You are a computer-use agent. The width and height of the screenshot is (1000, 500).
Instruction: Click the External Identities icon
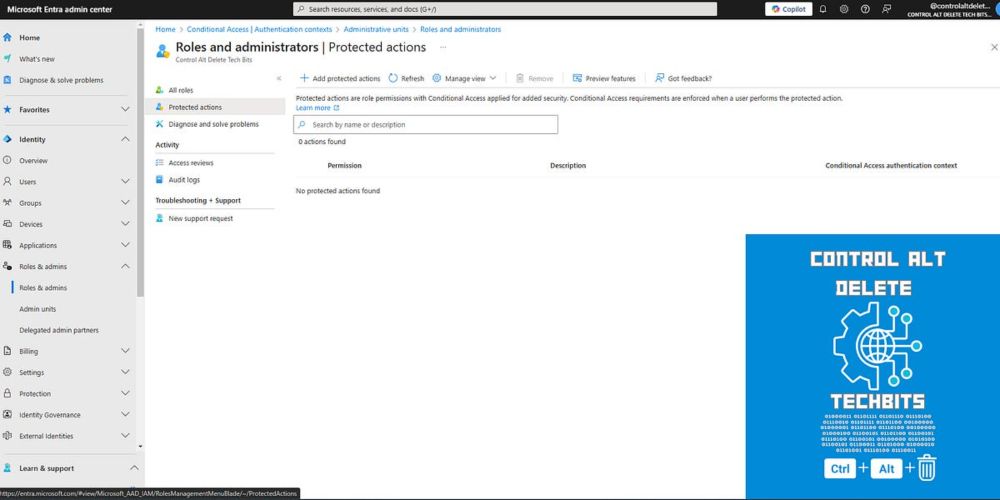coord(8,436)
